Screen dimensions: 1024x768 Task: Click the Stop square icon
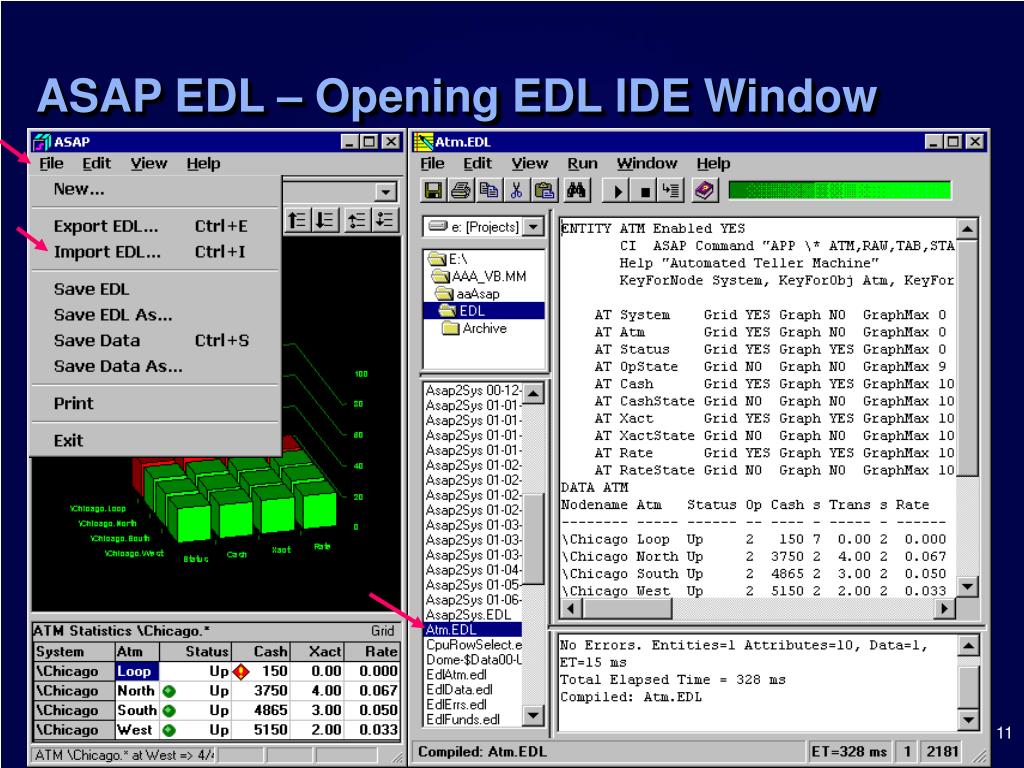[644, 191]
